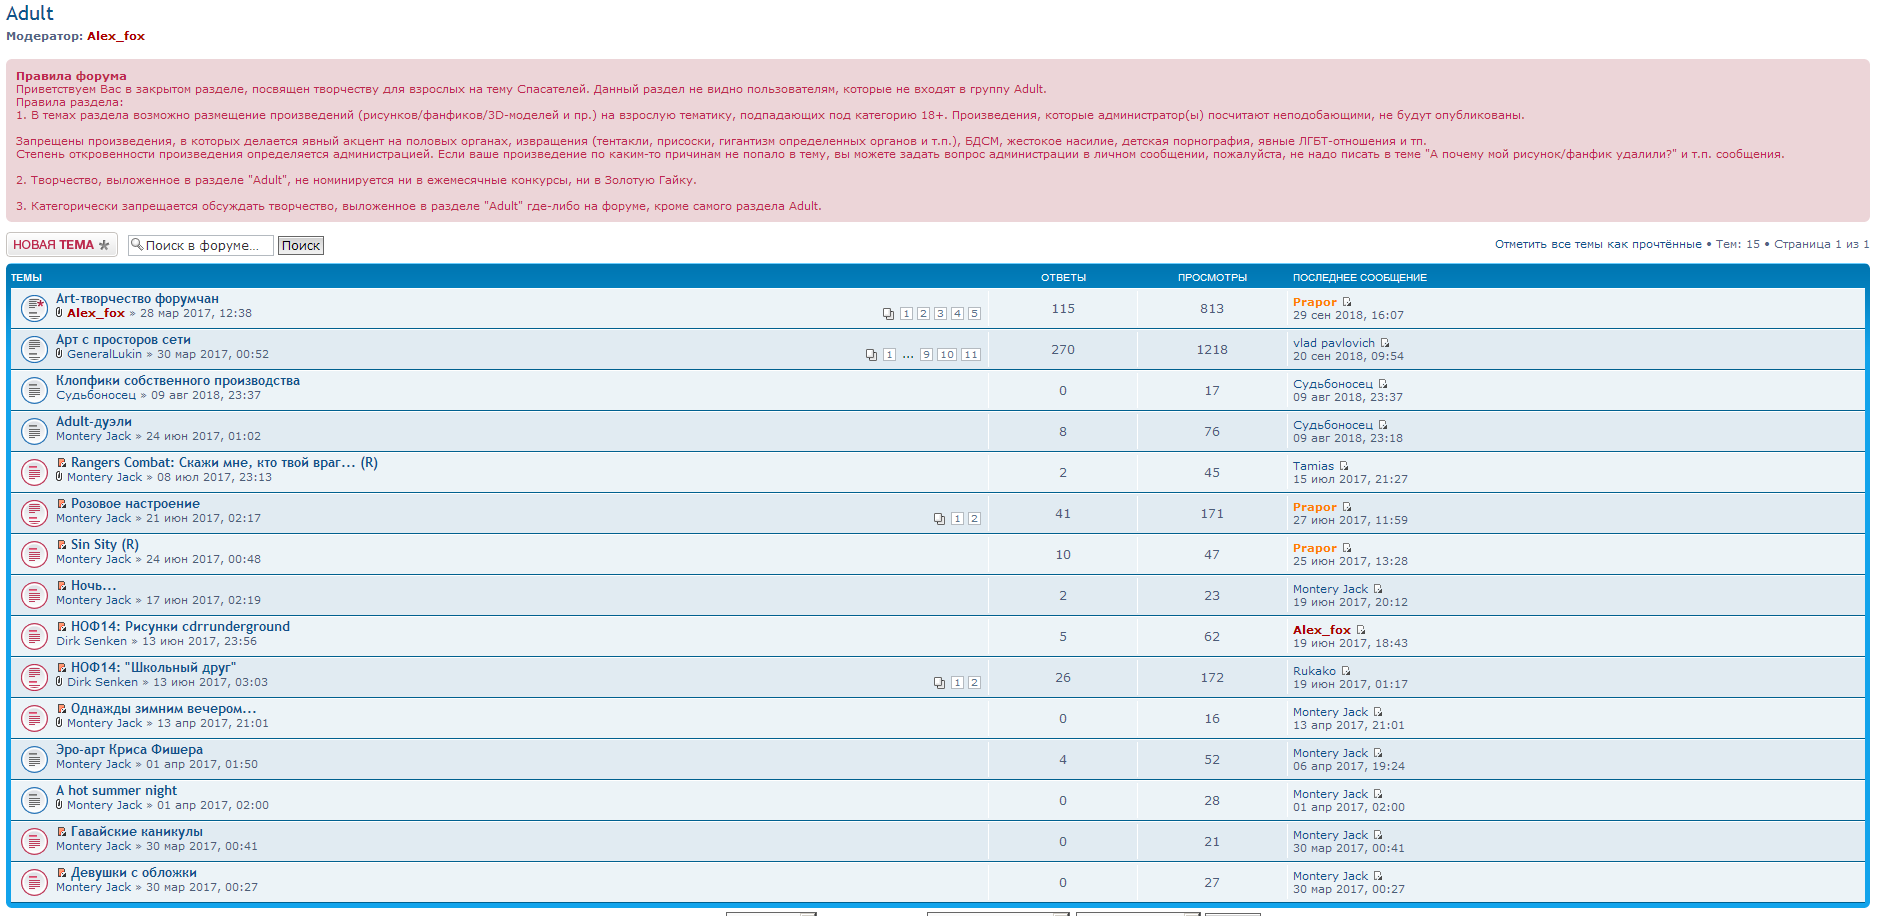Image resolution: width=1878 pixels, height=916 pixels.
Task: Open Rukako profile in last post column
Action: pos(1314,671)
